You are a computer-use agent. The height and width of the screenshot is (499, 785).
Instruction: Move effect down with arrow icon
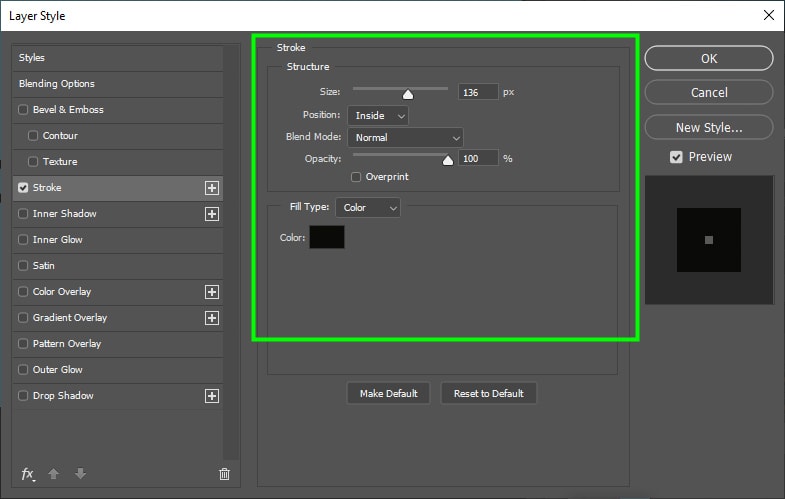tap(80, 473)
